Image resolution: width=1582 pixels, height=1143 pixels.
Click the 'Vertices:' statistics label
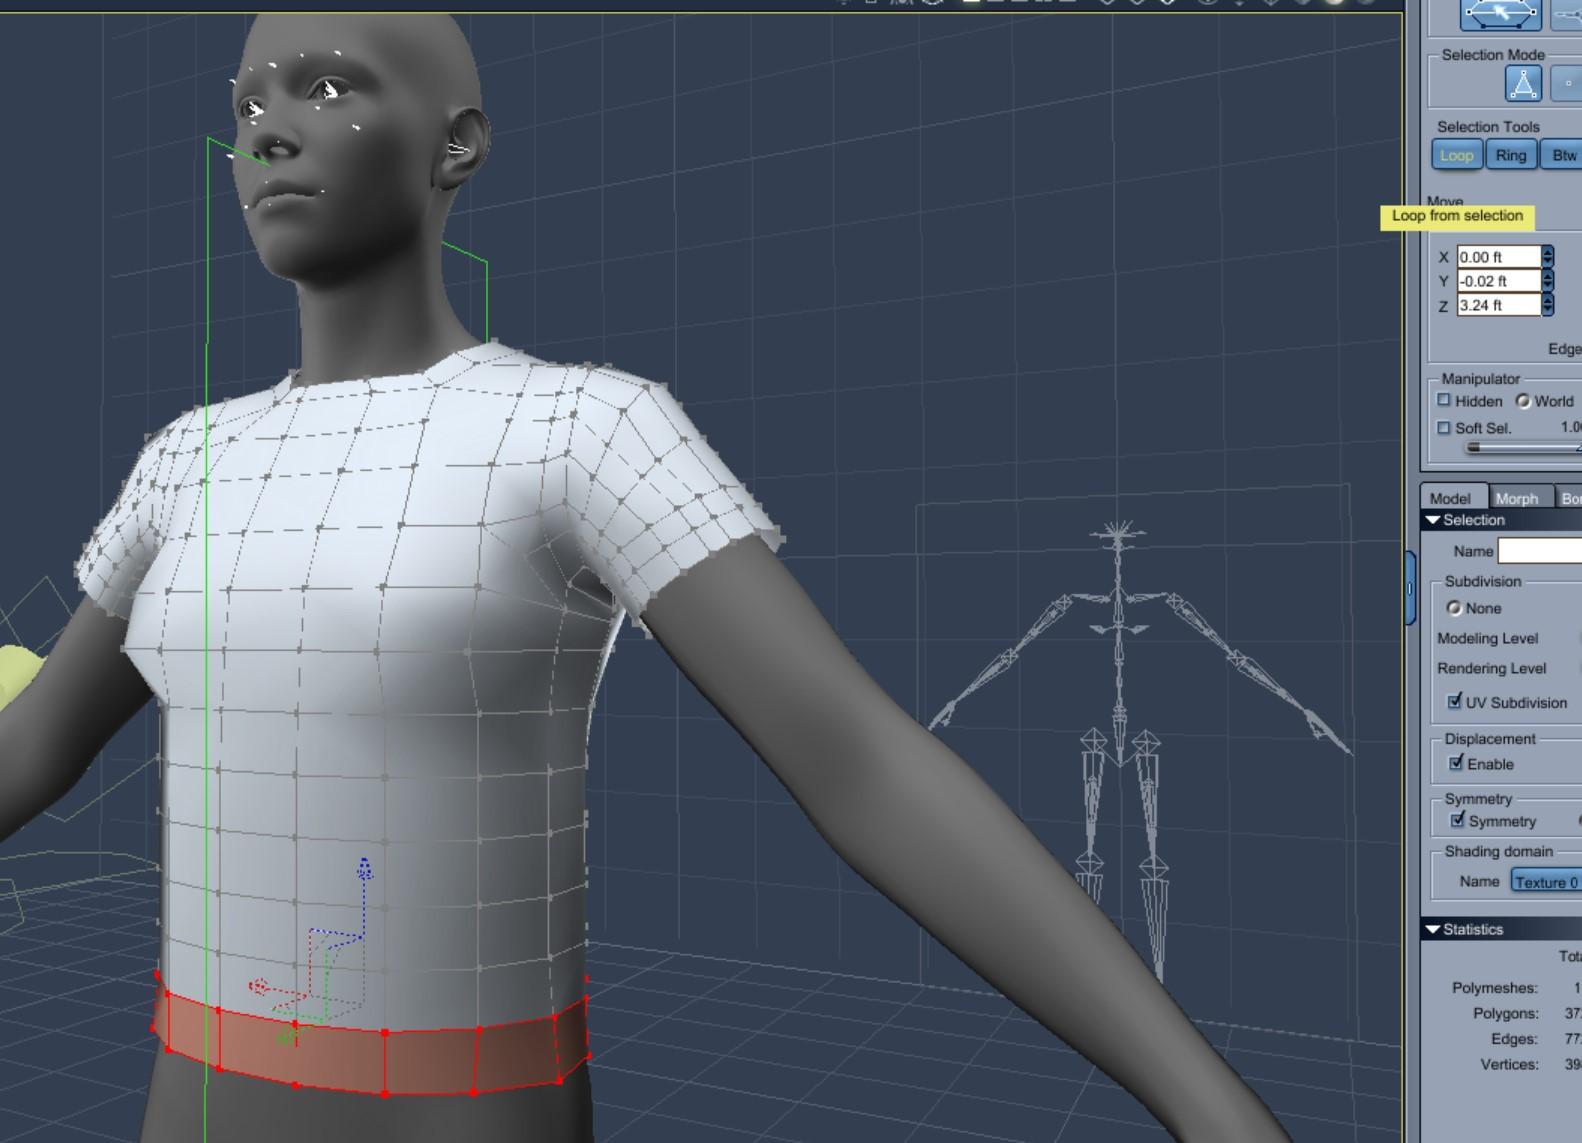click(x=1509, y=1064)
